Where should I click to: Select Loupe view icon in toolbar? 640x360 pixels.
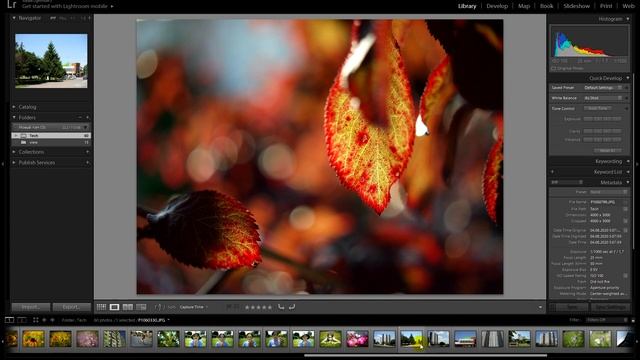click(114, 307)
